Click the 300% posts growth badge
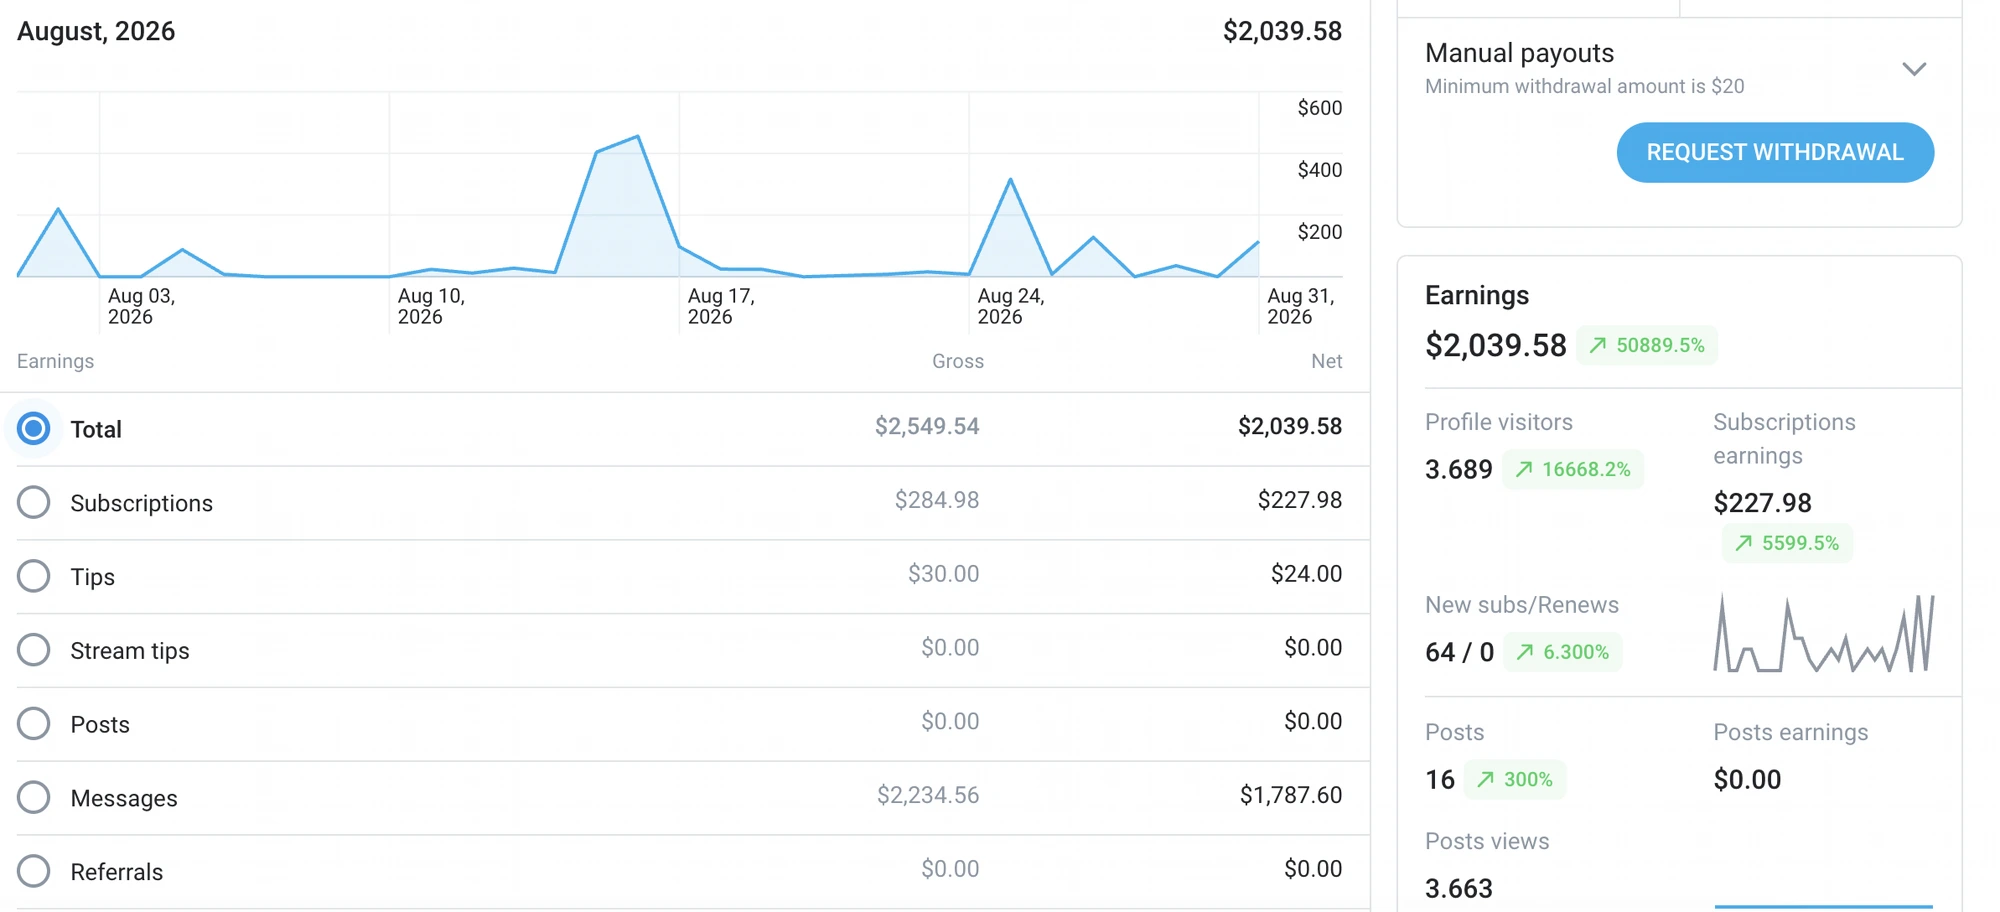Screen dimensions: 2000x912 click(x=1515, y=779)
